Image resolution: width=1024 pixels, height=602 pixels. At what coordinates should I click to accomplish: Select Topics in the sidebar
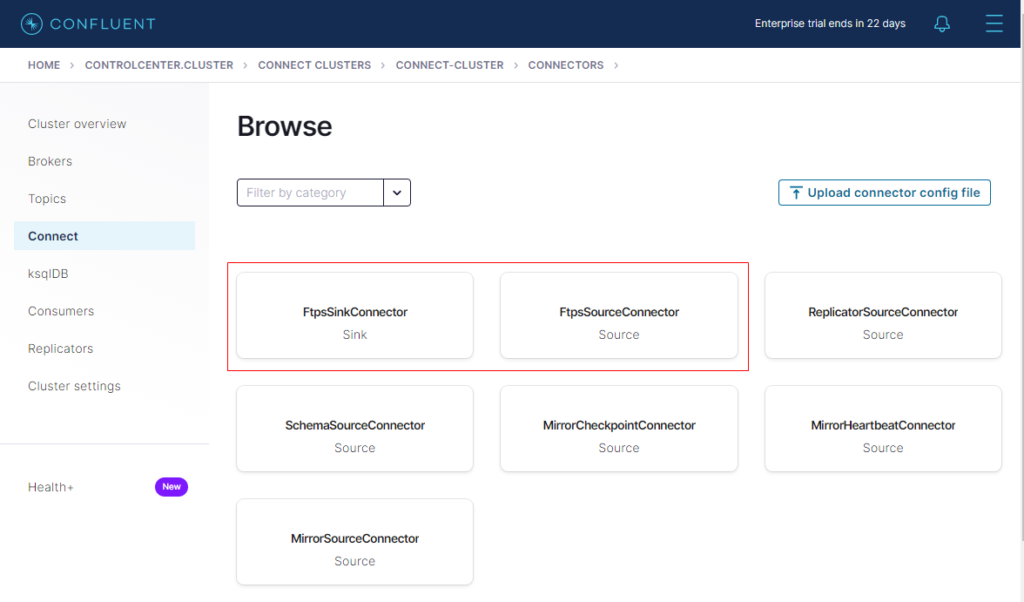point(46,198)
